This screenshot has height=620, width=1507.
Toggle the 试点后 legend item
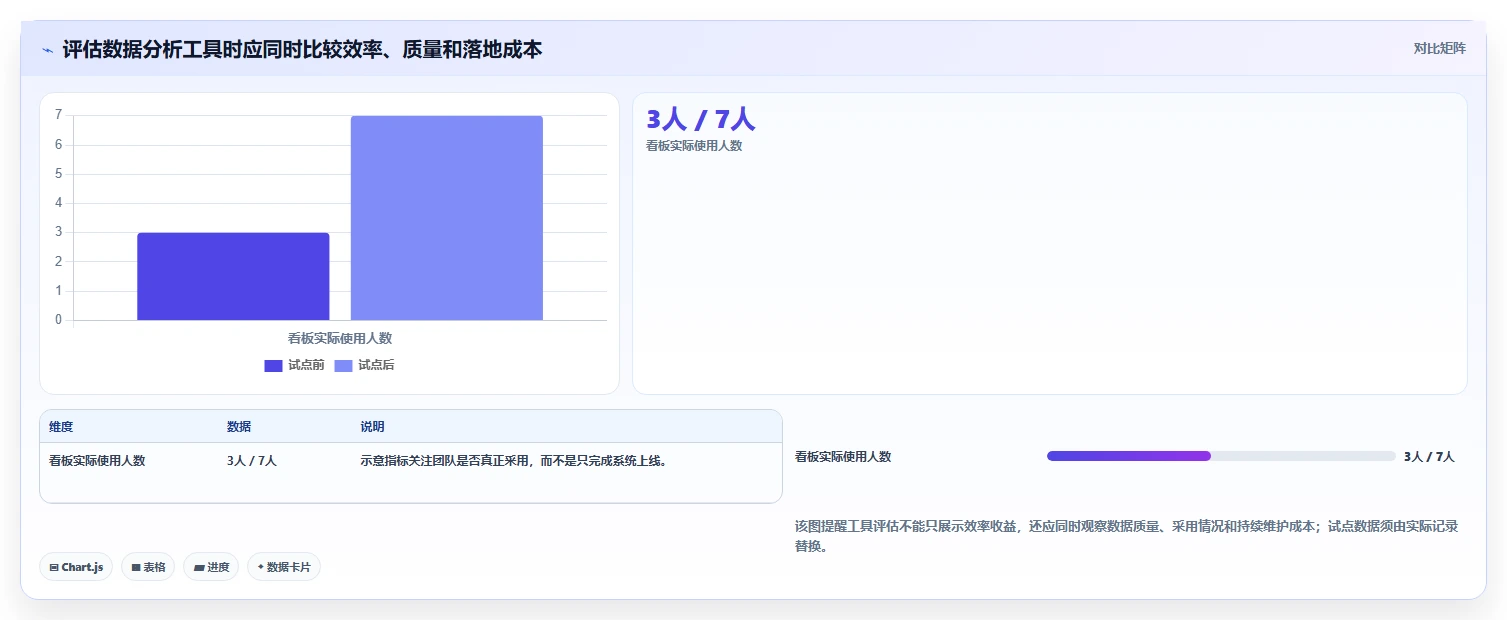click(x=364, y=365)
